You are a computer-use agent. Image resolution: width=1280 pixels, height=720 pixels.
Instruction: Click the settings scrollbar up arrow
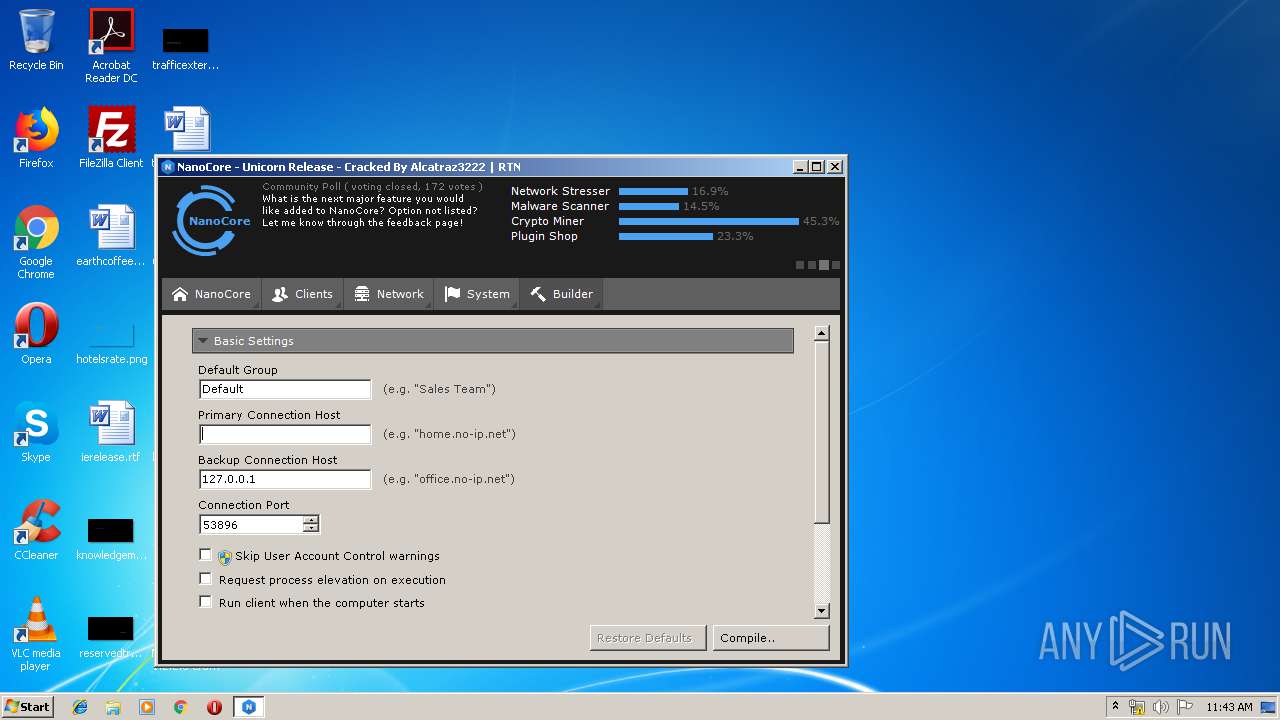[x=822, y=334]
